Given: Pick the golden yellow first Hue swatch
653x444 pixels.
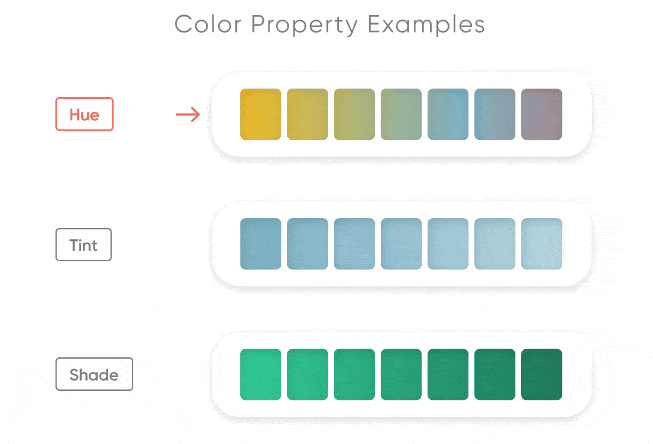Looking at the screenshot, I should (x=260, y=114).
